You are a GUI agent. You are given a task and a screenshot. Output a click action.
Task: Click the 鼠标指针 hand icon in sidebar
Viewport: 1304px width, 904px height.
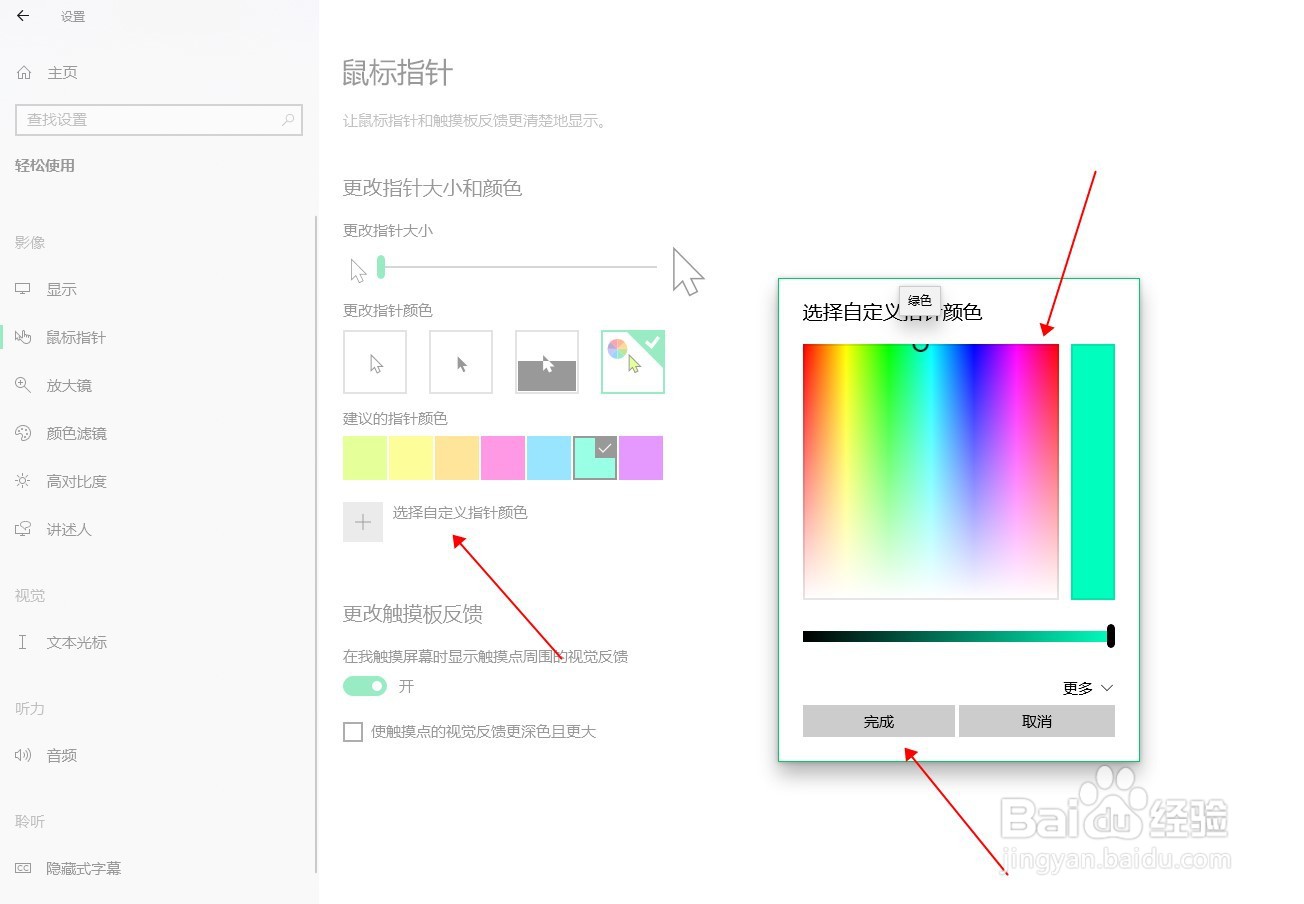[23, 337]
